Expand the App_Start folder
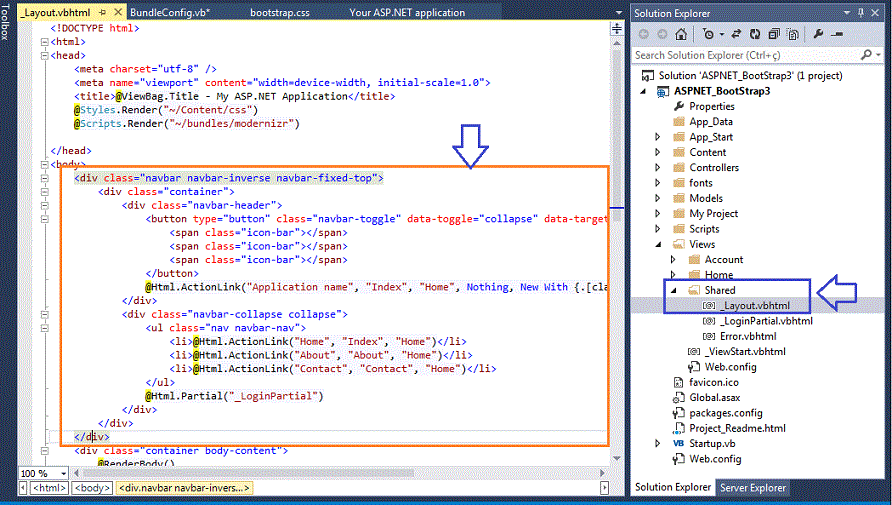Screen dimensions: 892x505 tap(658, 137)
